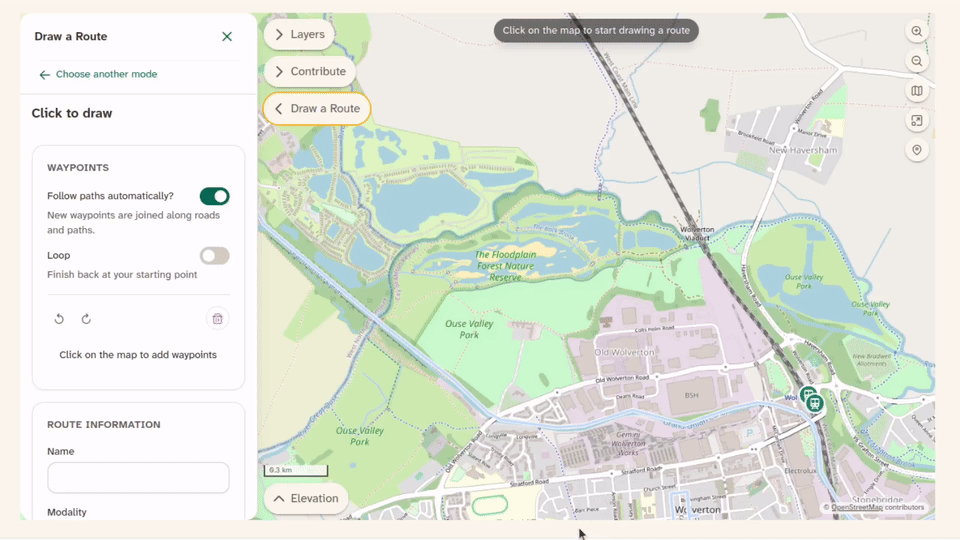Click the WAYPOINTS section heading
Viewport: 960px width, 540px height.
[x=78, y=168]
